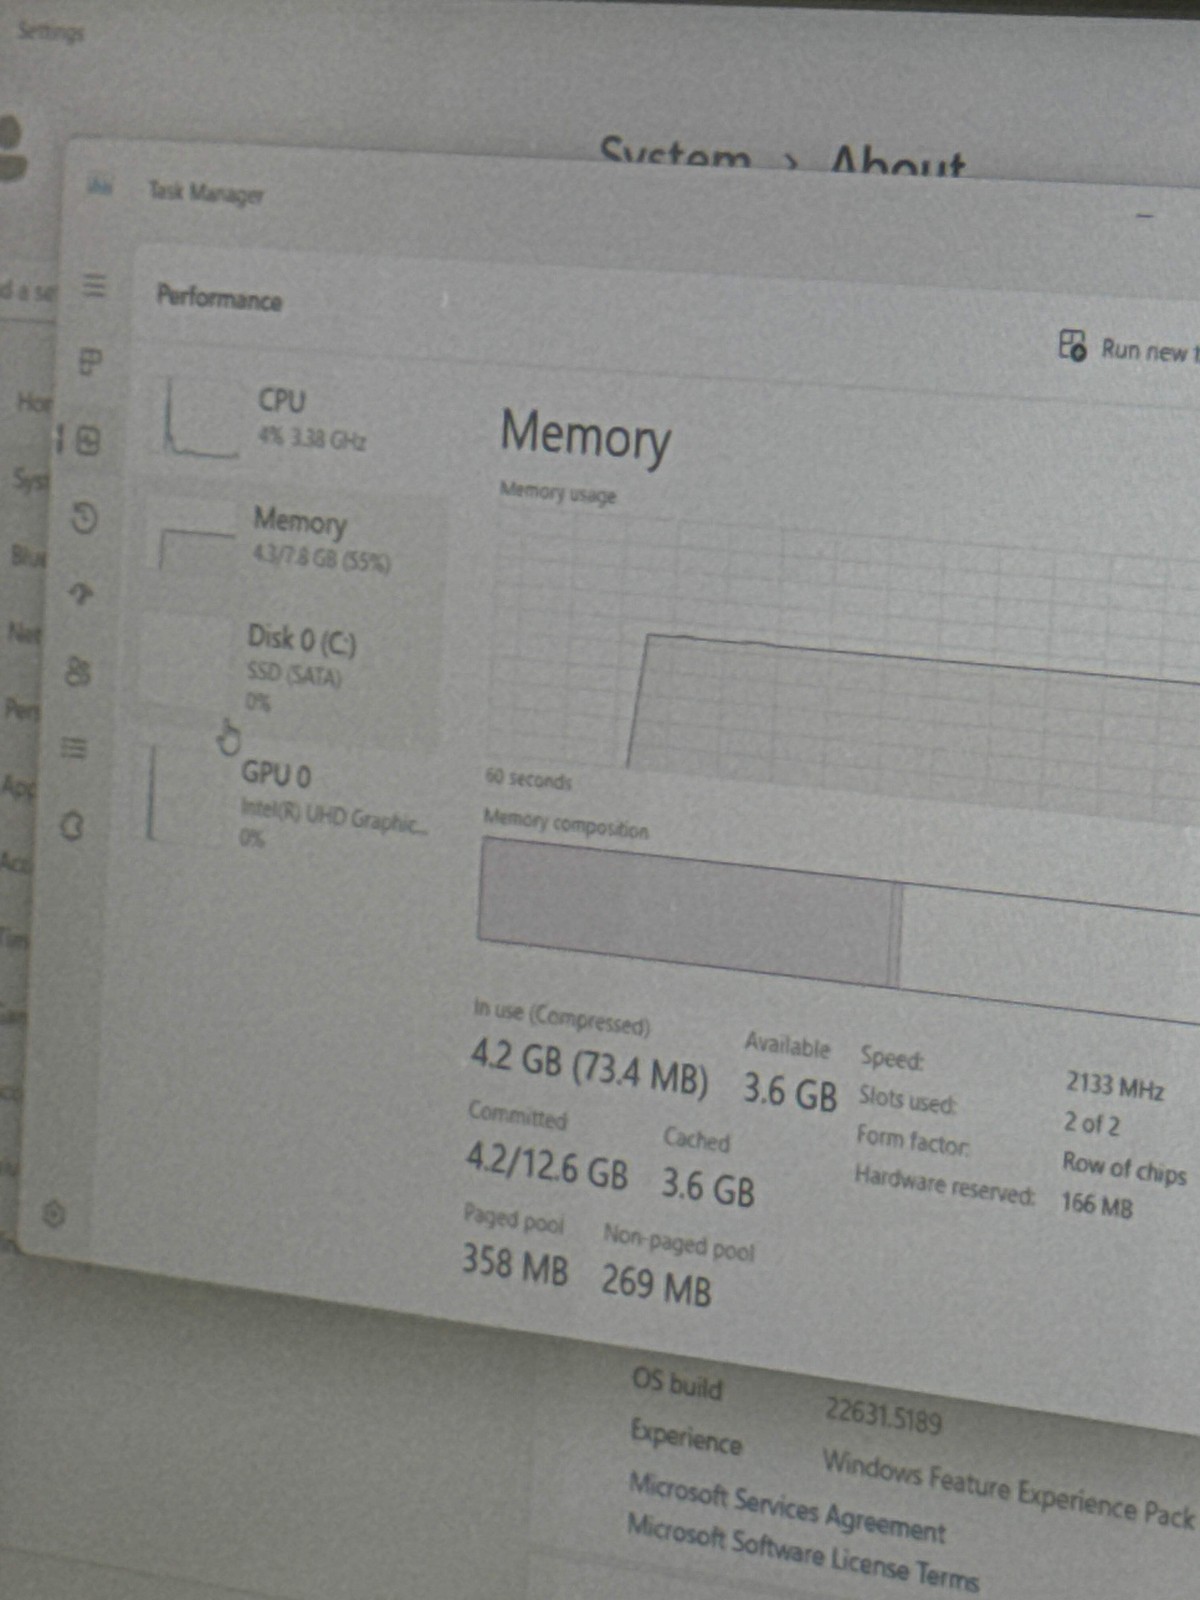The image size is (1200, 1600).
Task: Click the Performance page heading
Action: [219, 297]
